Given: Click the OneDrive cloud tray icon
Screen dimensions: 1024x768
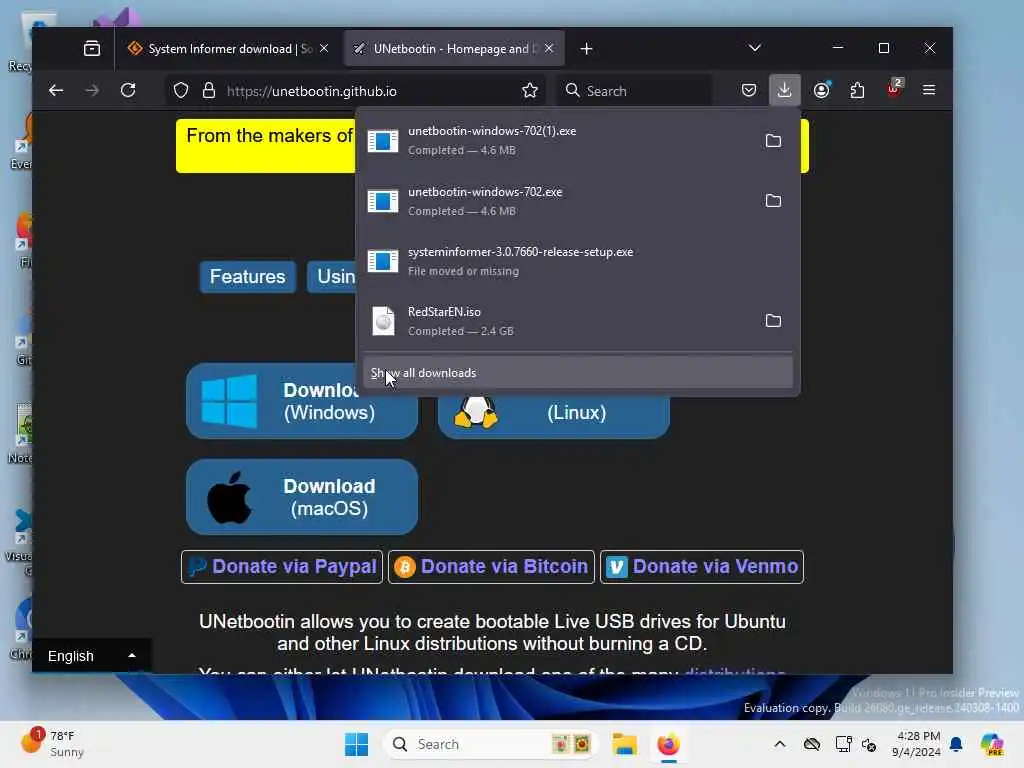Looking at the screenshot, I should click(x=812, y=744).
